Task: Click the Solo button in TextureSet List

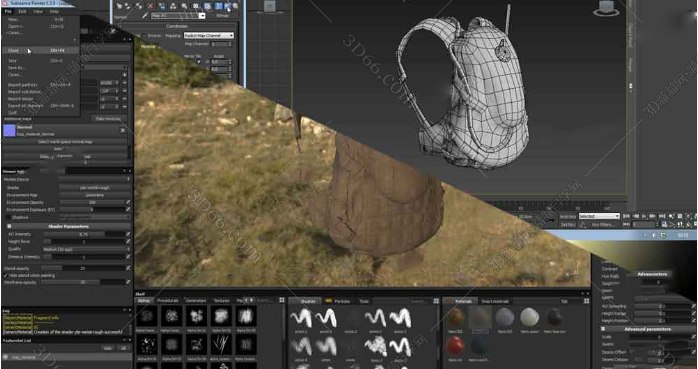Action: pyautogui.click(x=107, y=348)
